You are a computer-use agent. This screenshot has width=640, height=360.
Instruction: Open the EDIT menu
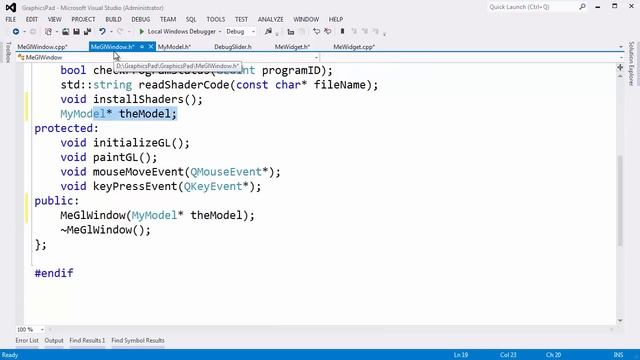pyautogui.click(x=31, y=19)
